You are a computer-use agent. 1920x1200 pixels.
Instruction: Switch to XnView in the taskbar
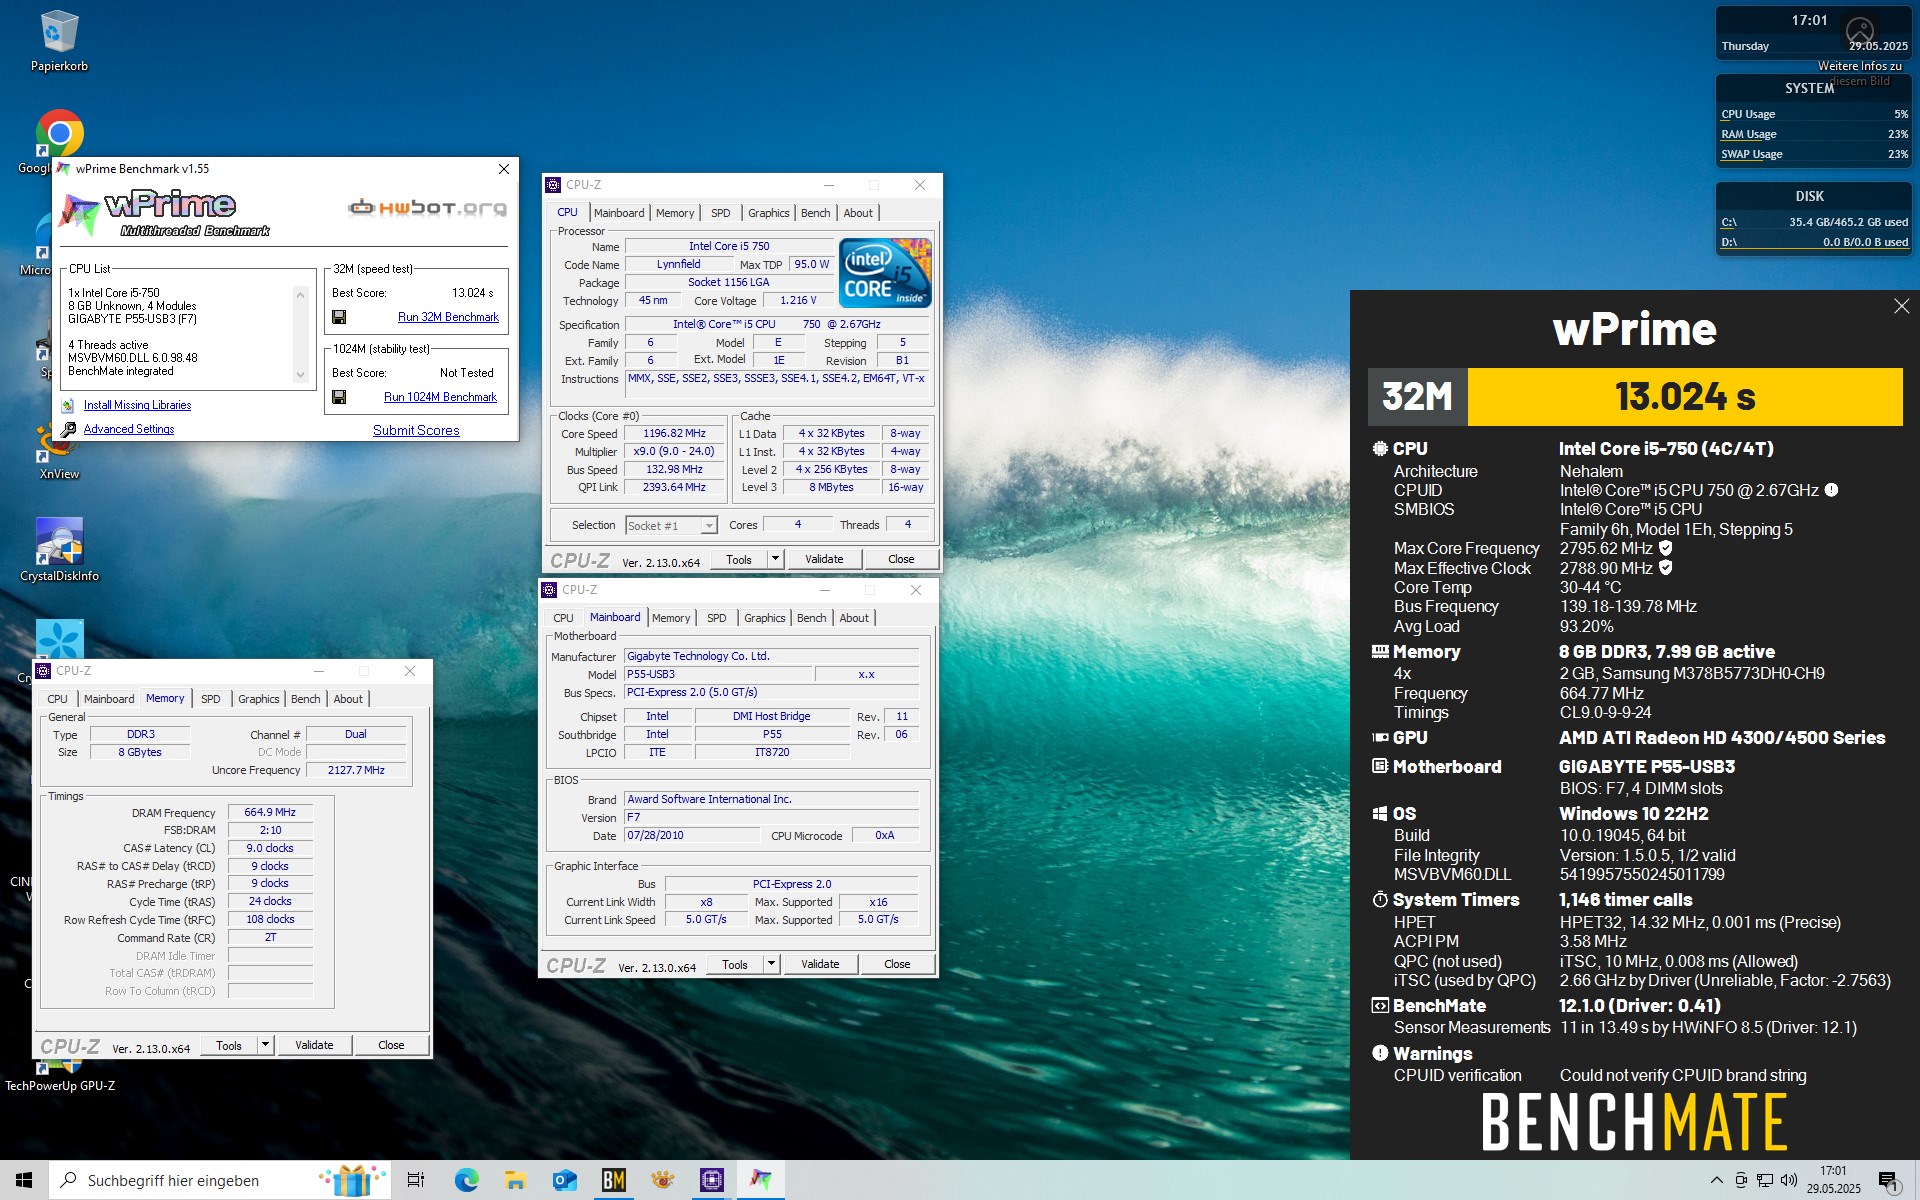pyautogui.click(x=662, y=1180)
